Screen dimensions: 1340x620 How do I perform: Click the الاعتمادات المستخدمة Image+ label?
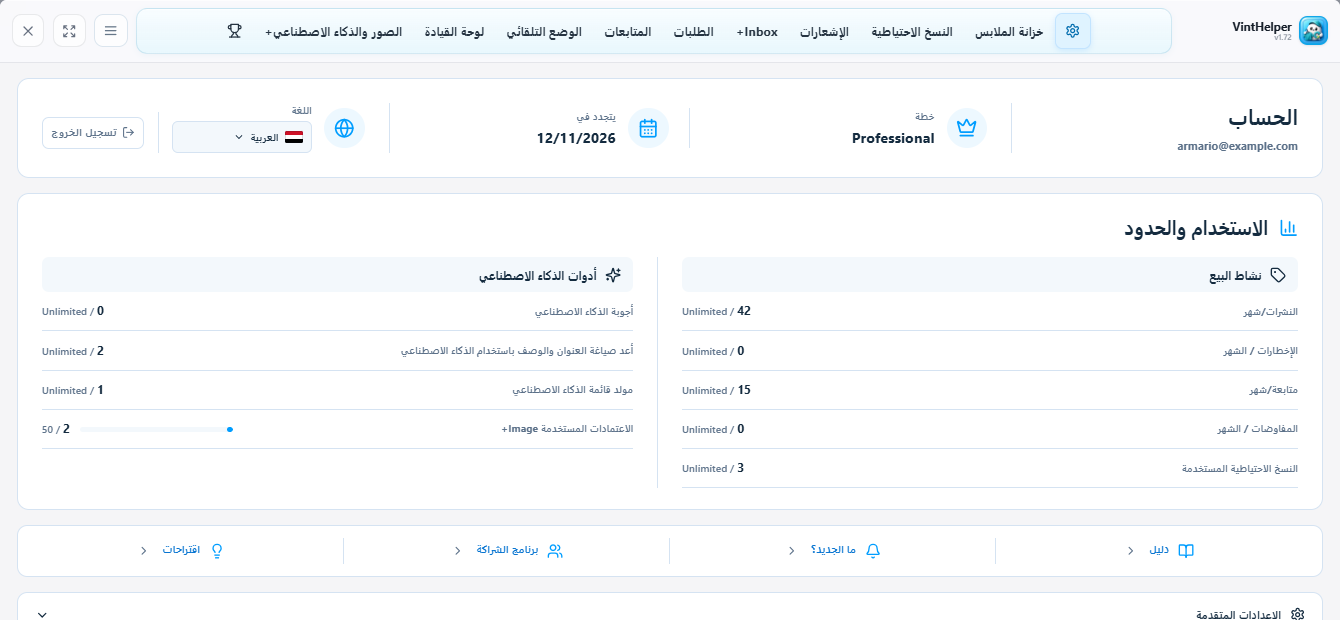[x=567, y=429]
